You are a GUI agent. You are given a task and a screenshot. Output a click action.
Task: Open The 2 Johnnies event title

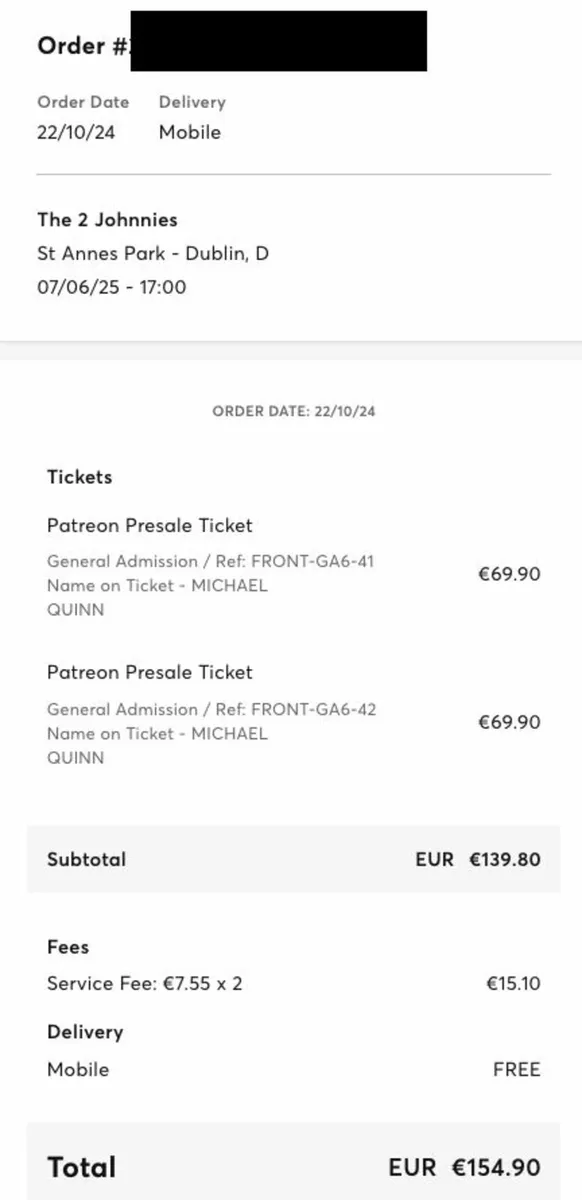tap(107, 220)
